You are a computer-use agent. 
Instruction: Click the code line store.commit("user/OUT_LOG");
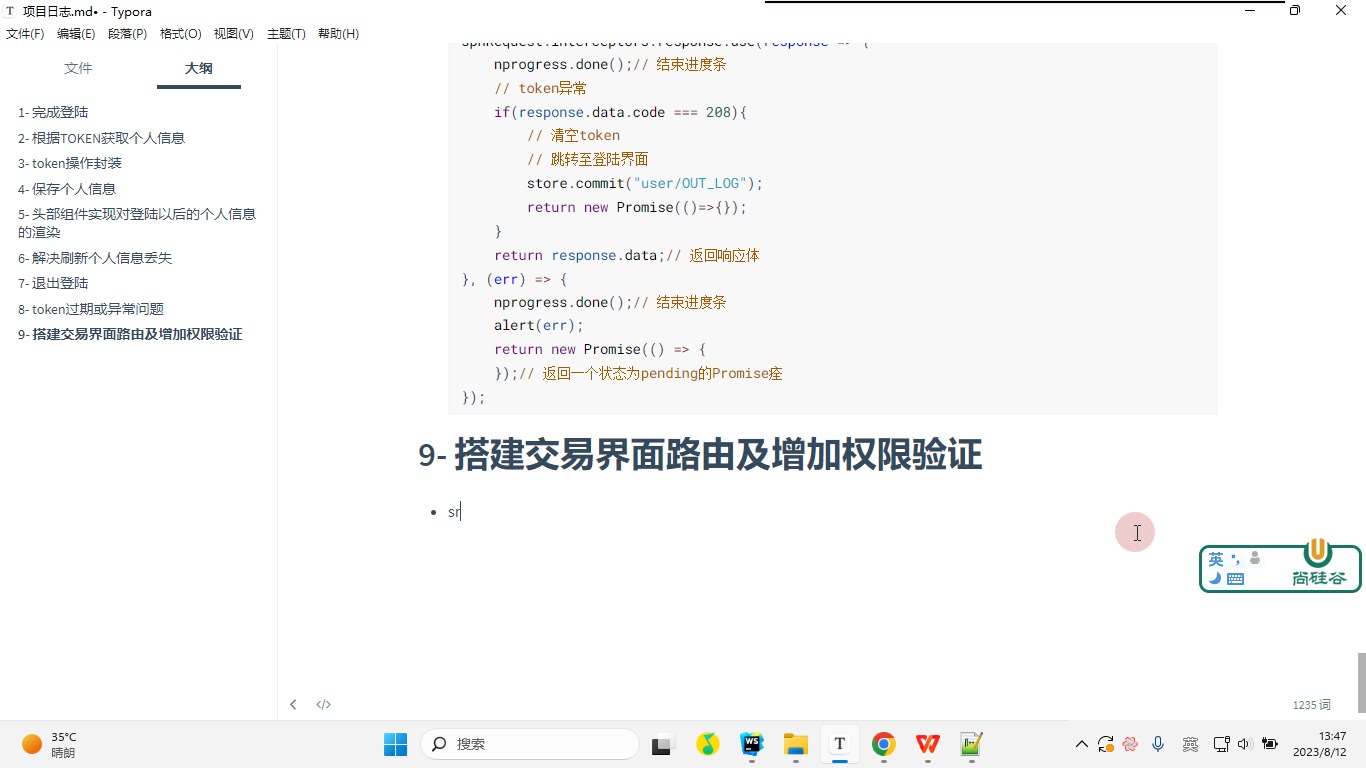pos(645,183)
